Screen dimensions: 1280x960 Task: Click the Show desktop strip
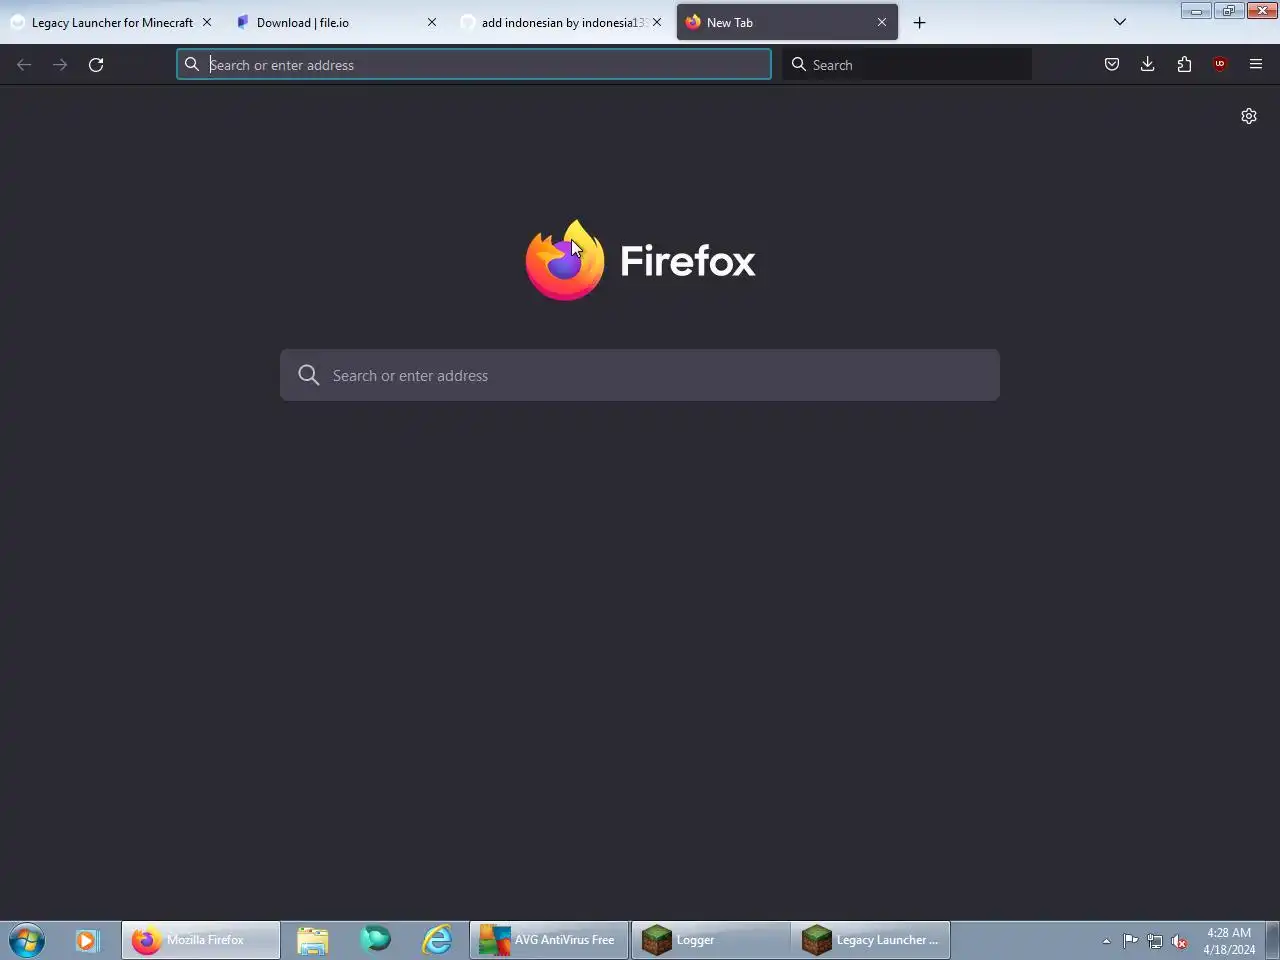[x=1273, y=940]
